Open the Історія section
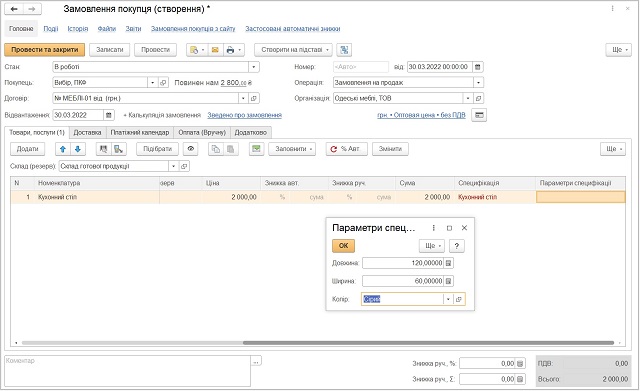Image resolution: width=640 pixels, height=391 pixels. (78, 29)
